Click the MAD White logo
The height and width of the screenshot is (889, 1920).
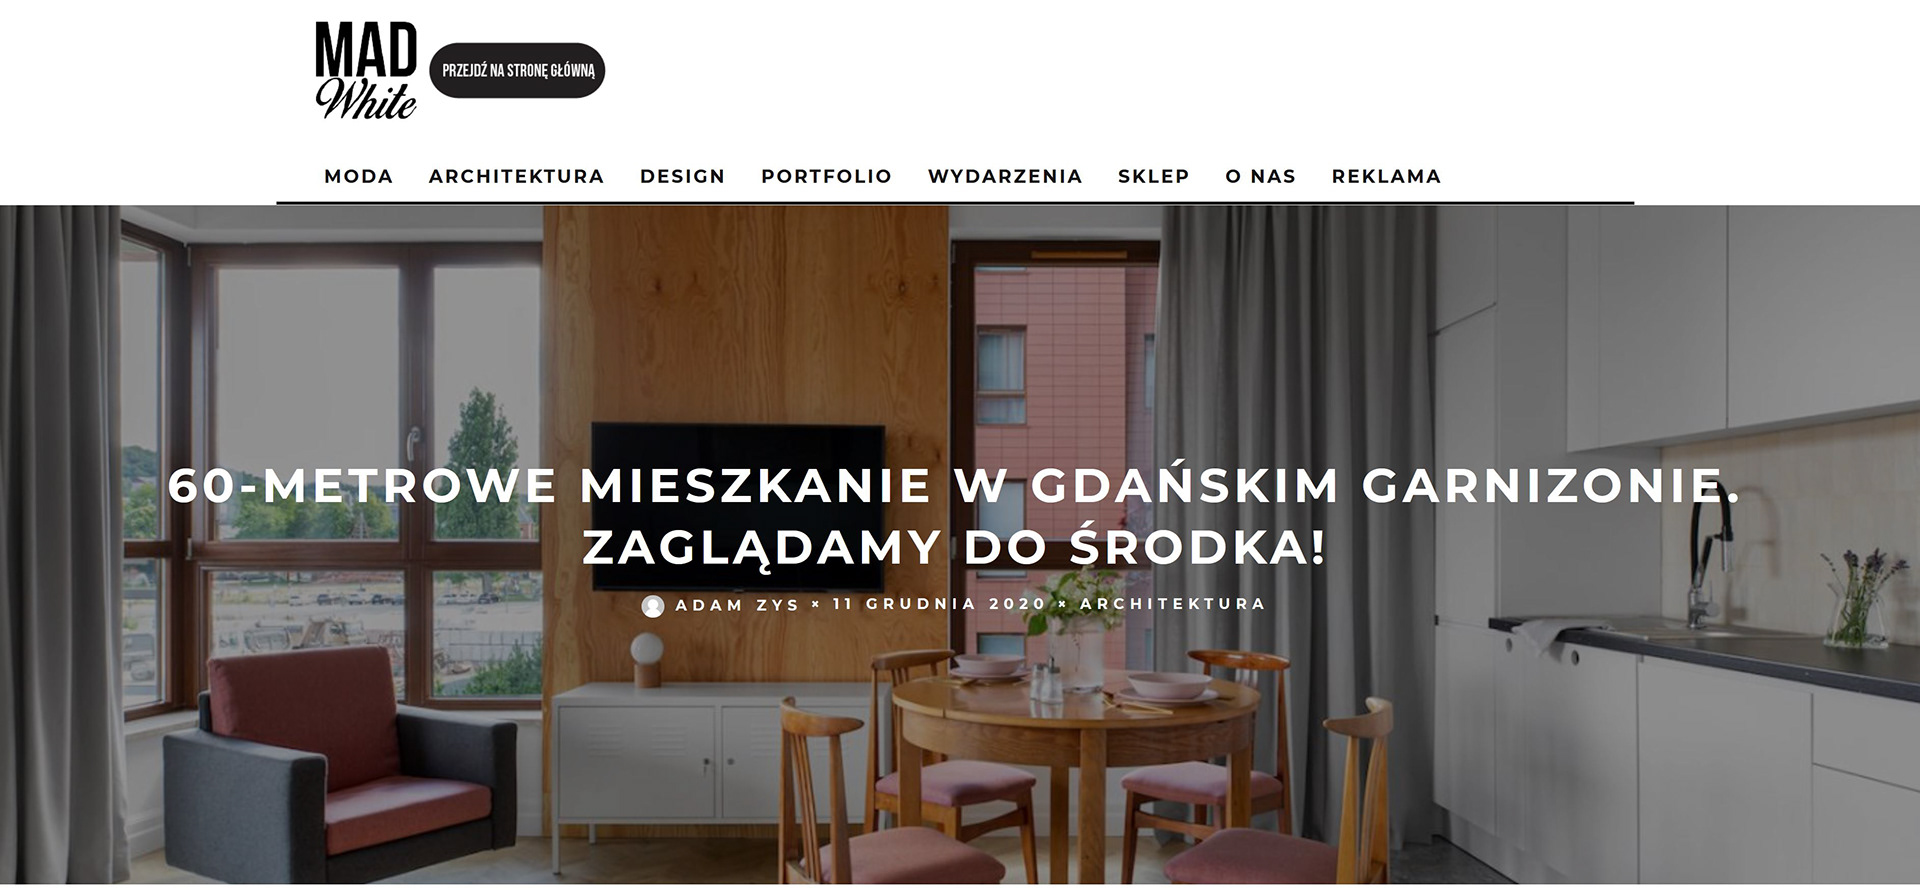click(x=366, y=71)
